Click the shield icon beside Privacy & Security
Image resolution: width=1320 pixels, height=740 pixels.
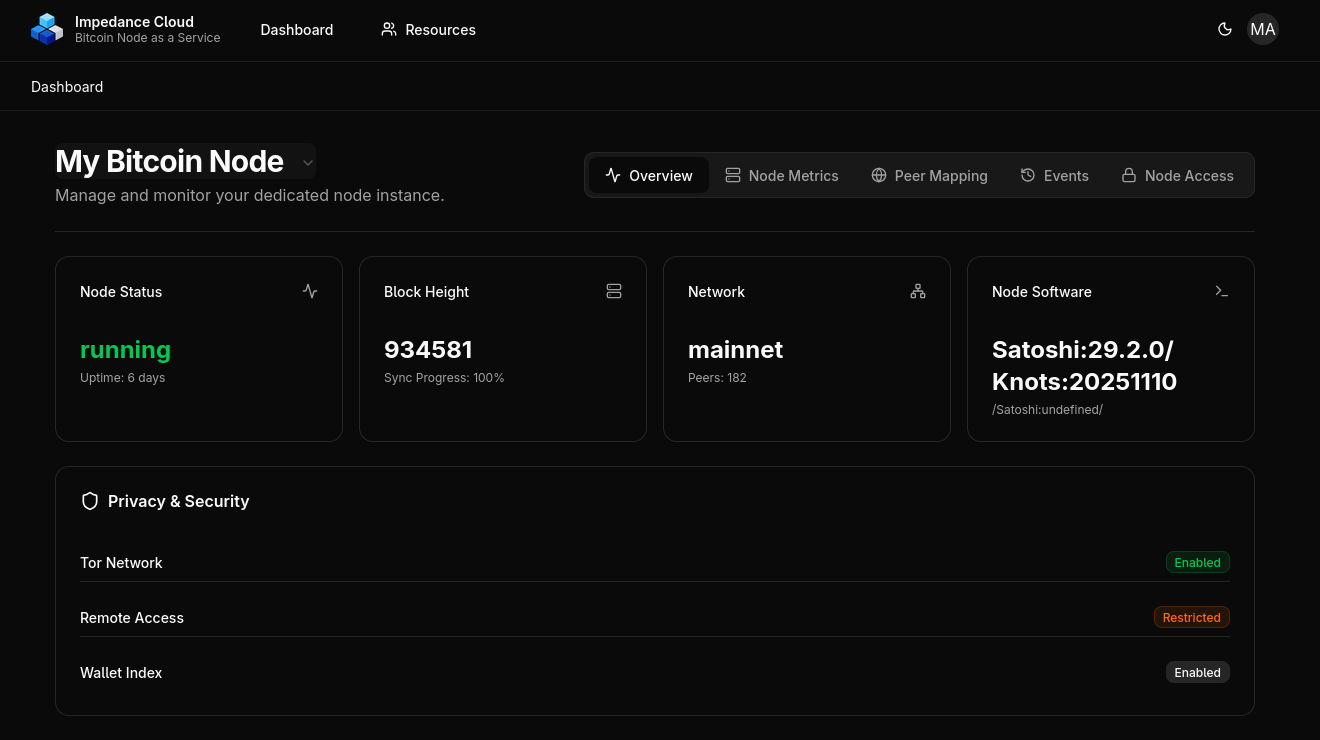90,501
